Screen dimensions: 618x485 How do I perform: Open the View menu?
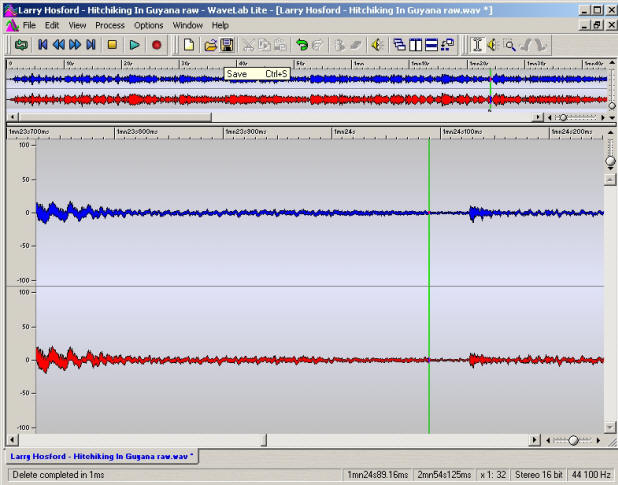[77, 25]
